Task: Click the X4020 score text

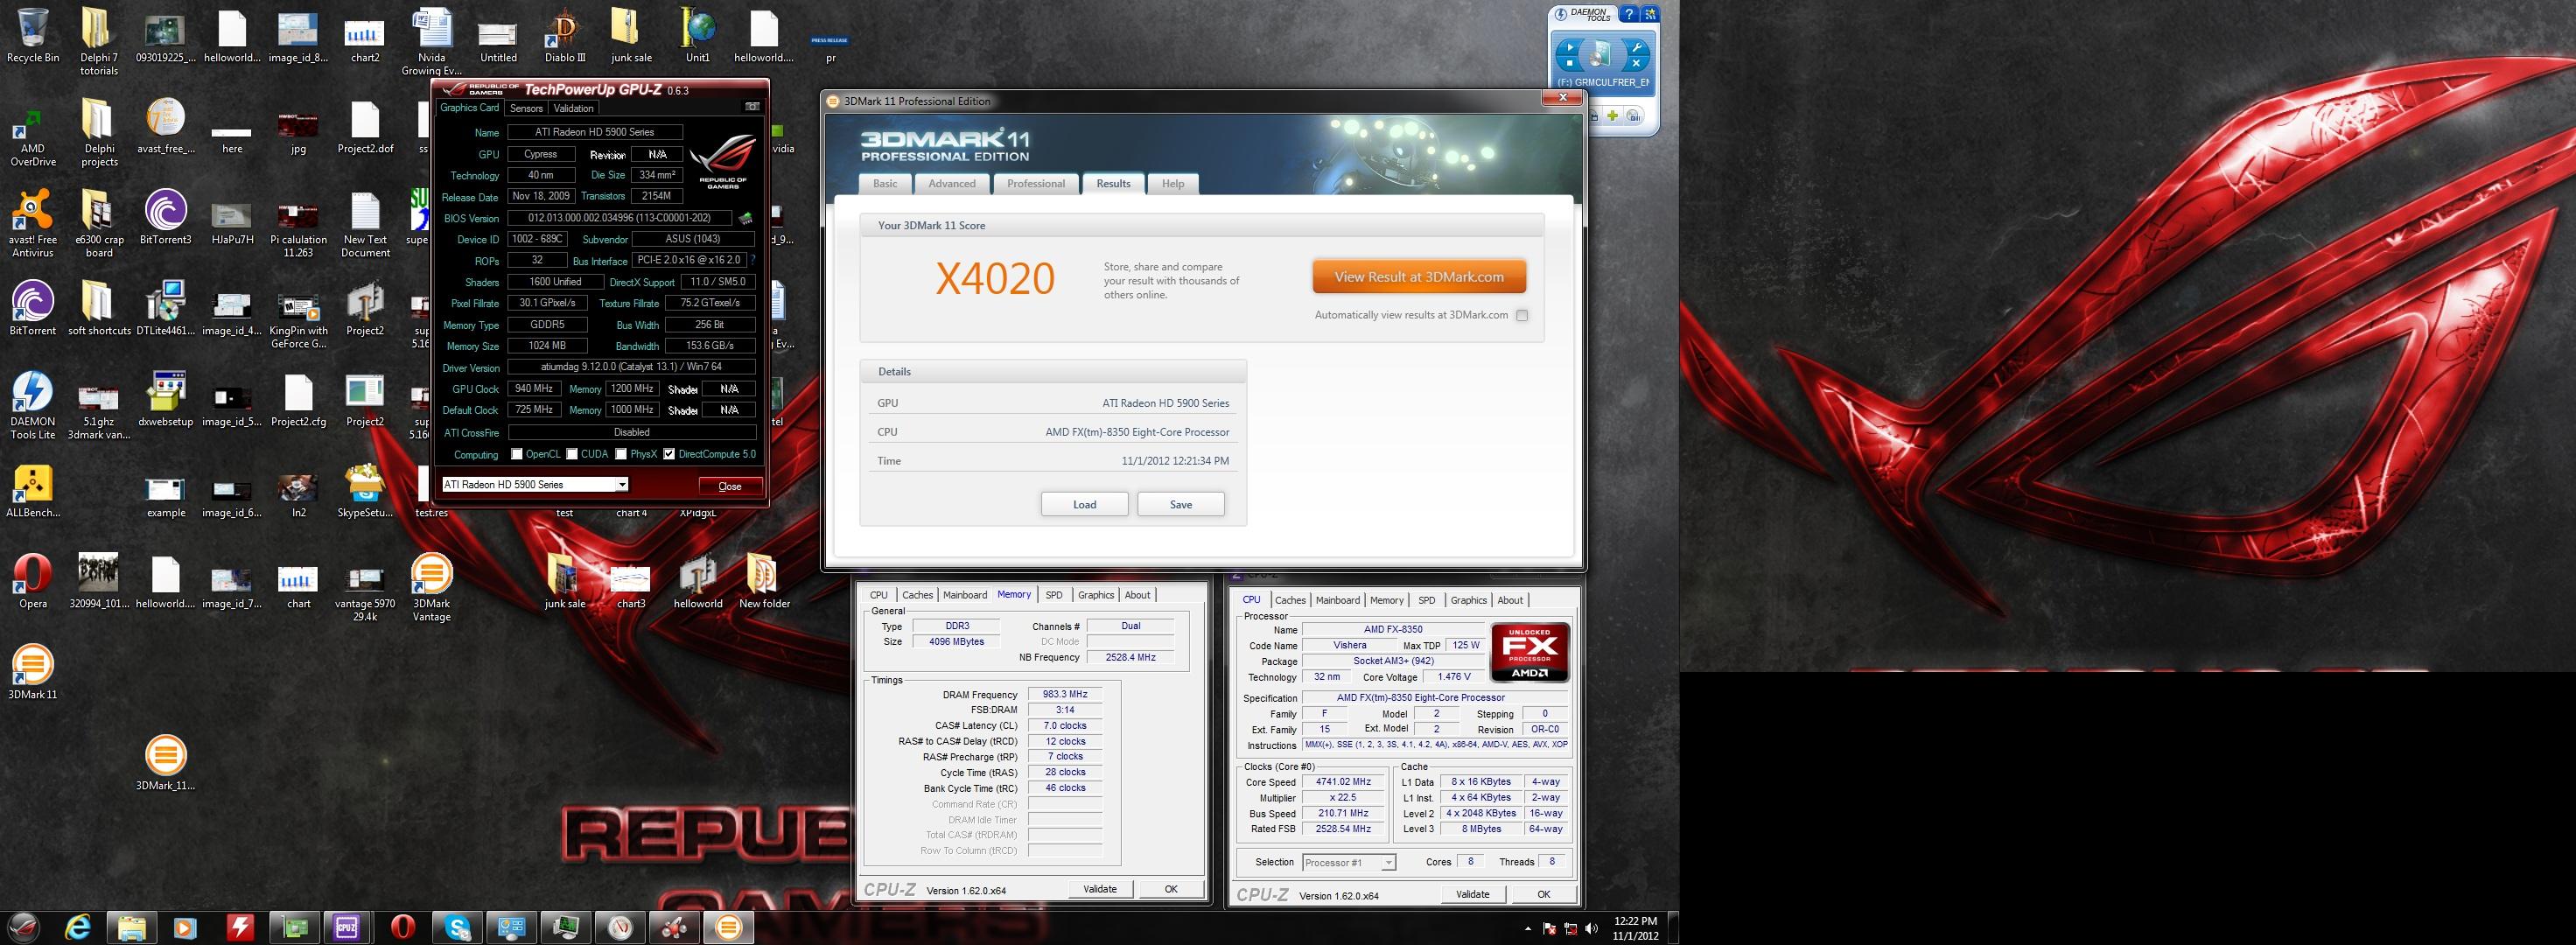Action: 995,278
